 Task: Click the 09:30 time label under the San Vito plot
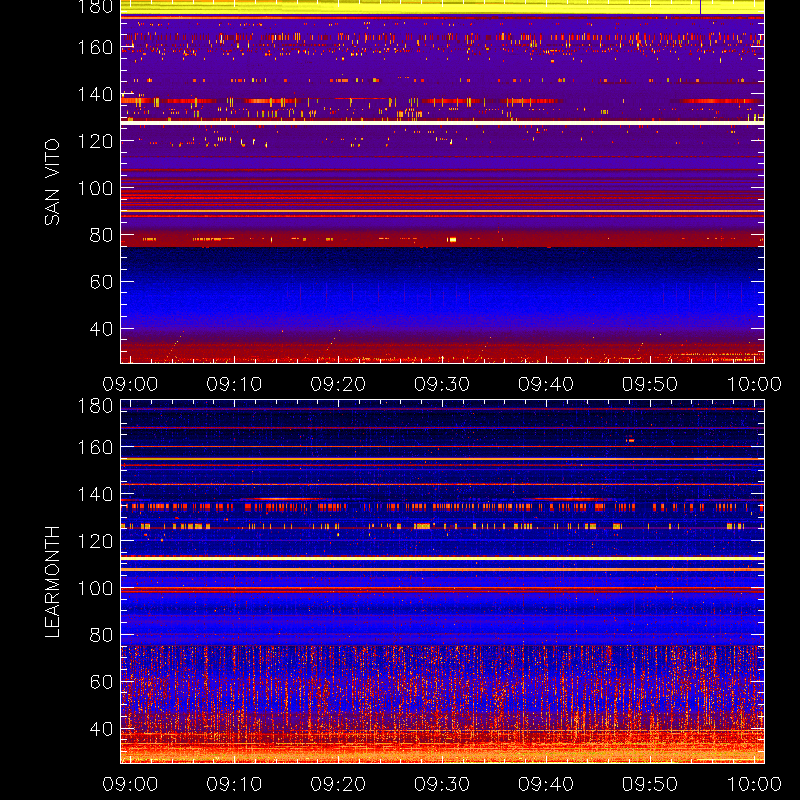(x=442, y=384)
